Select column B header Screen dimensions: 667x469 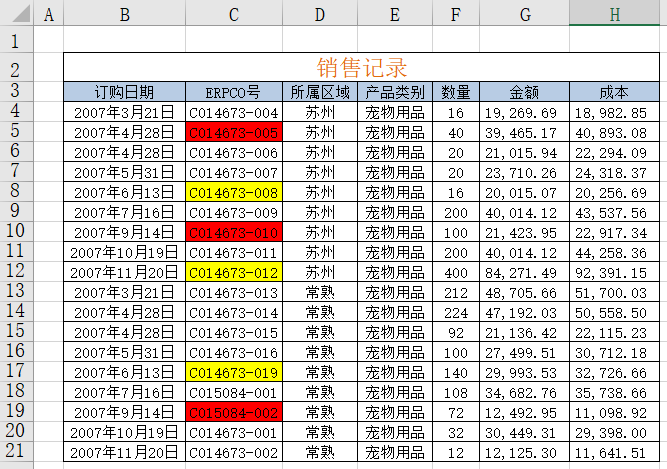124,15
